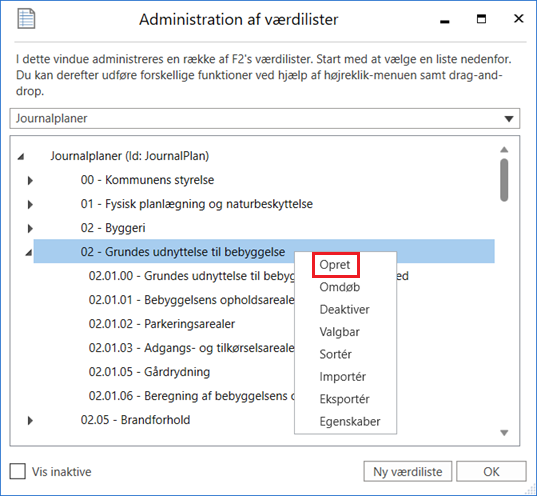Choose Opret in the context menu
This screenshot has width=537, height=496.
[335, 265]
